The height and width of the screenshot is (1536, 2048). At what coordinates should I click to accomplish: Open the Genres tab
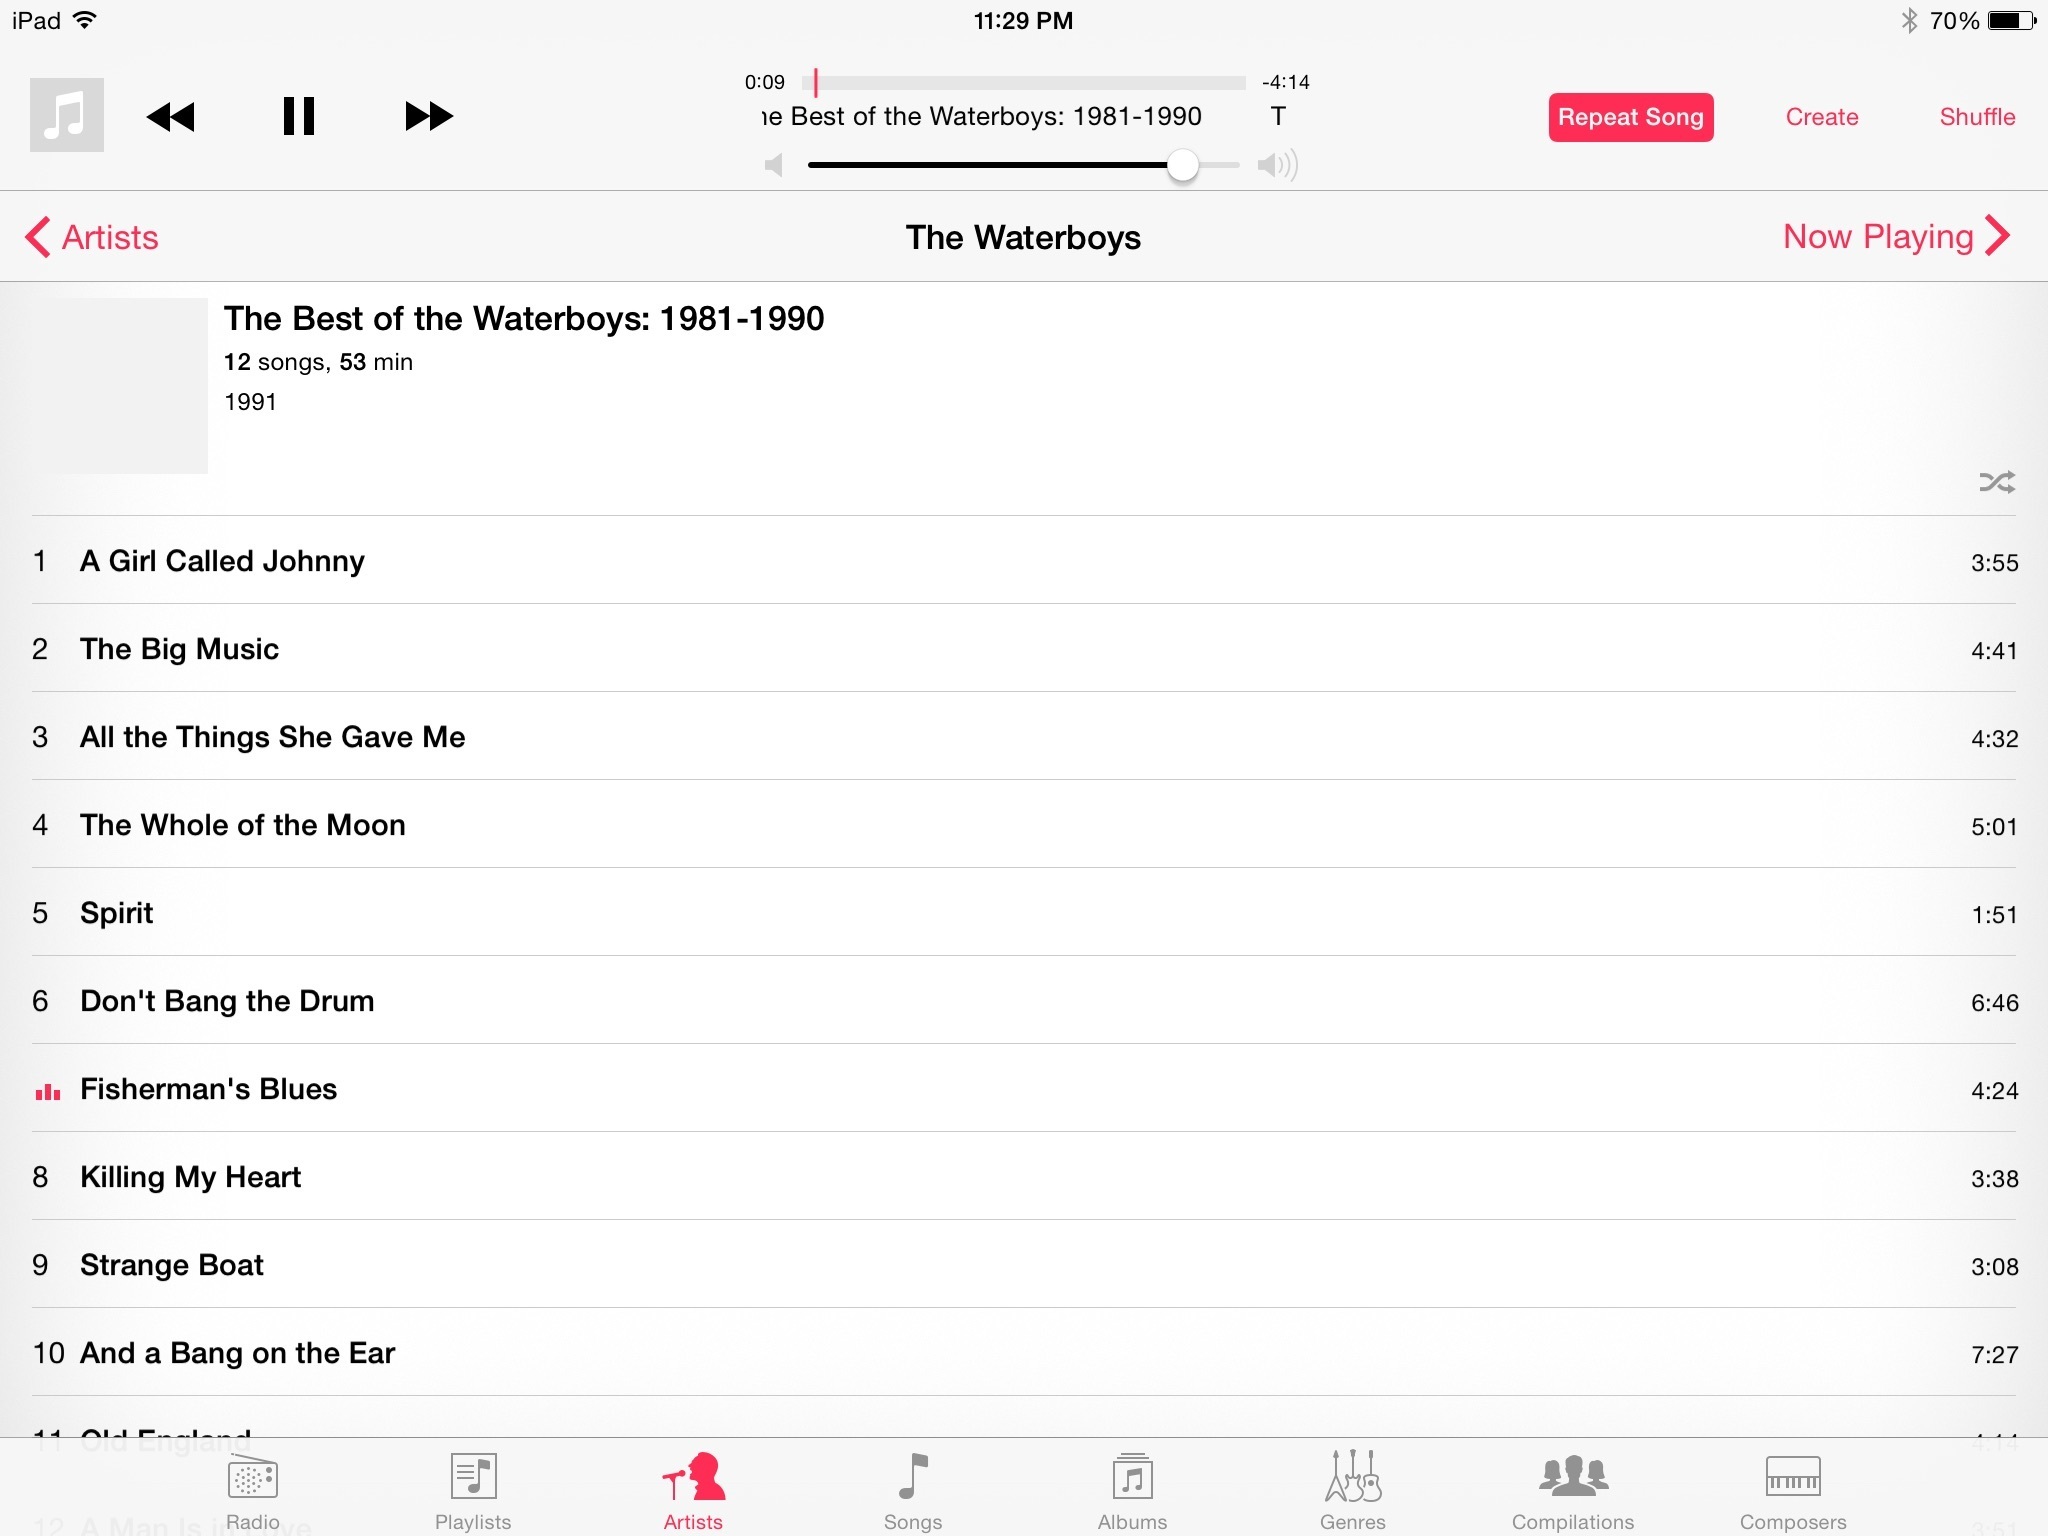pos(1352,1492)
